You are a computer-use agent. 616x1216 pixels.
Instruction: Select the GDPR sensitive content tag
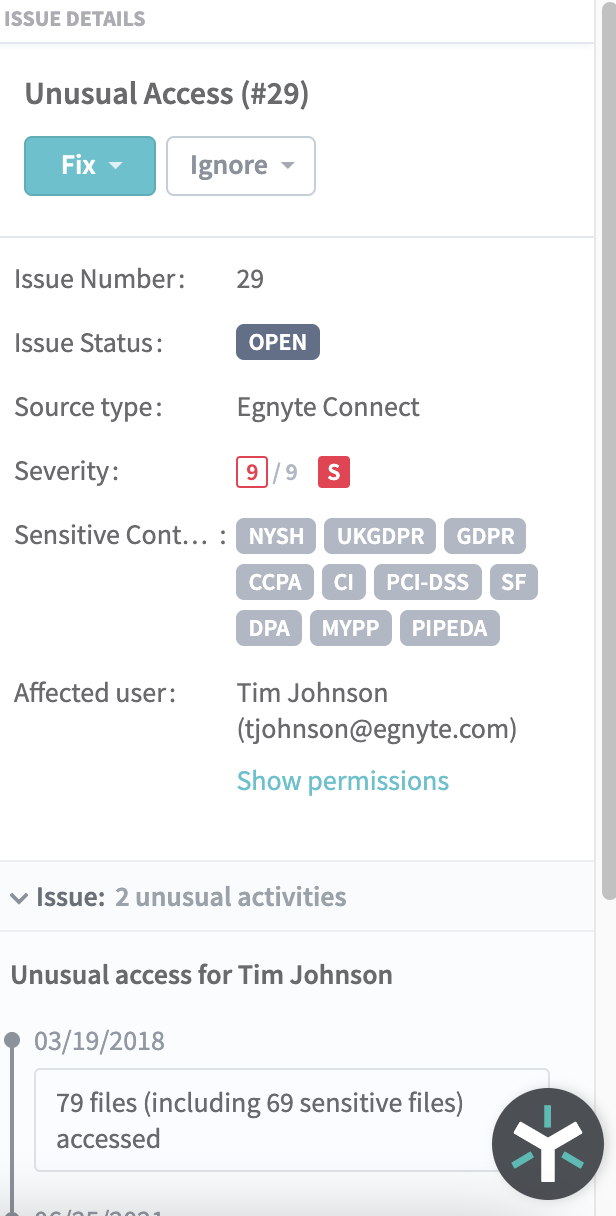click(x=485, y=536)
